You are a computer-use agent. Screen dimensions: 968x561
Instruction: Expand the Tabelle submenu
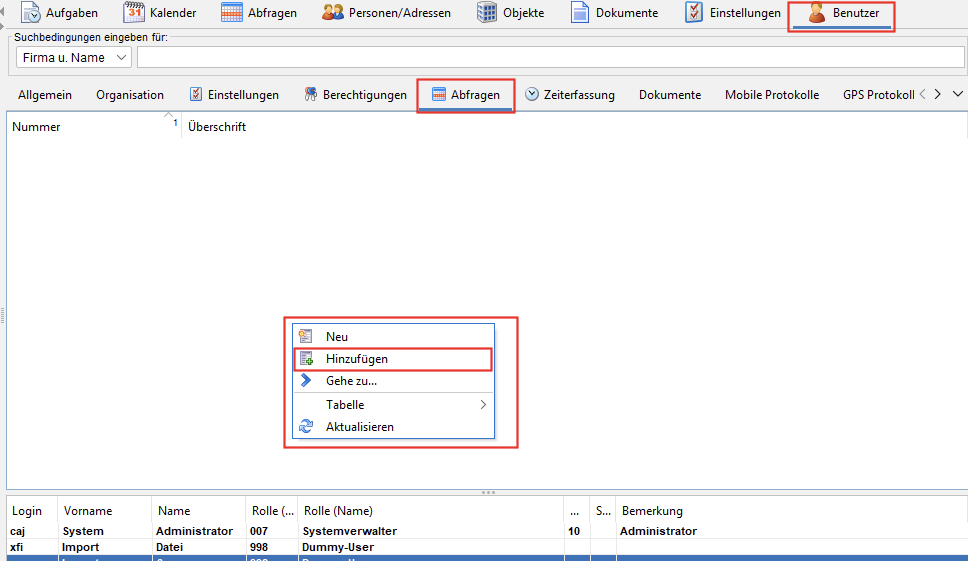(345, 405)
